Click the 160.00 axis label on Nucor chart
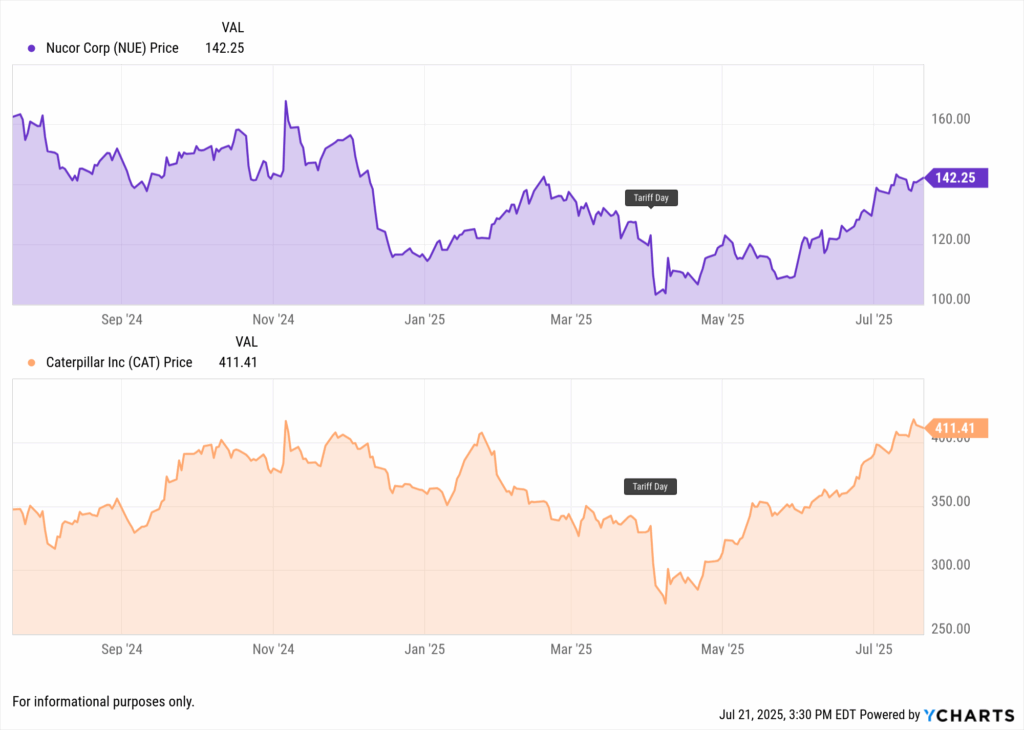Screen dimensions: 1024x730 [951, 119]
